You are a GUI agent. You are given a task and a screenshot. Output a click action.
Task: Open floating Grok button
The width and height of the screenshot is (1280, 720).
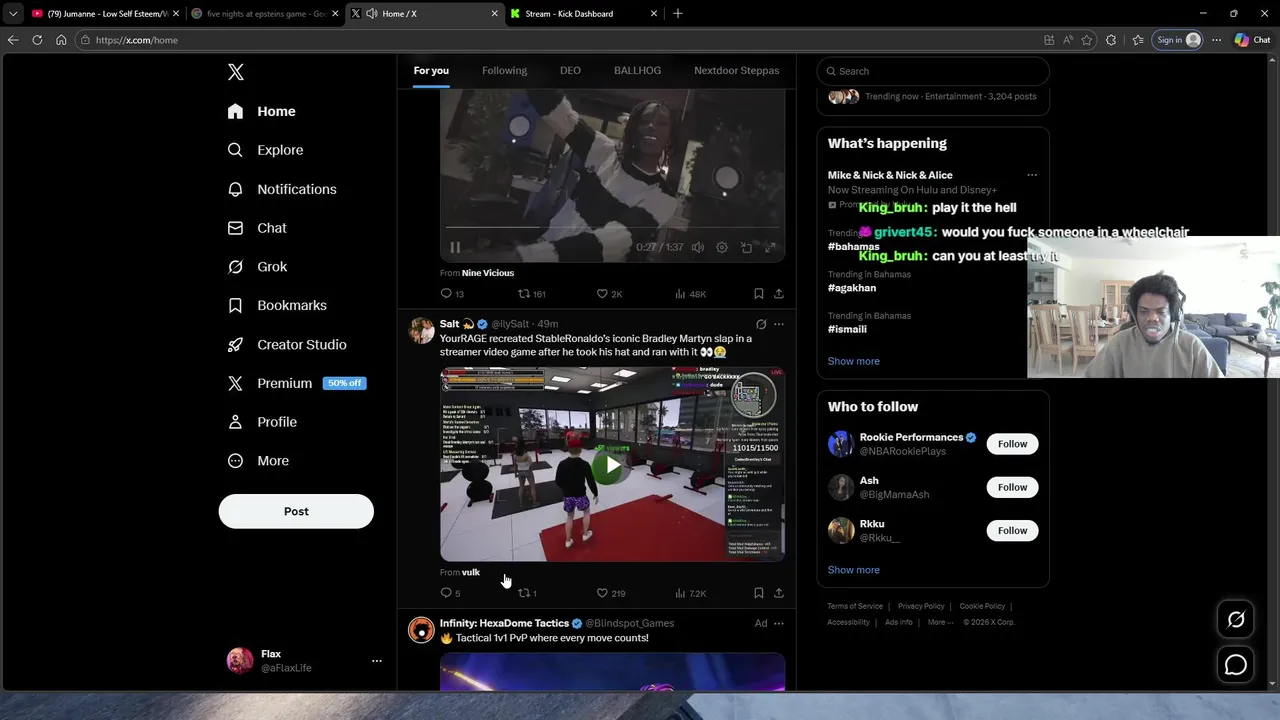pyautogui.click(x=1236, y=620)
